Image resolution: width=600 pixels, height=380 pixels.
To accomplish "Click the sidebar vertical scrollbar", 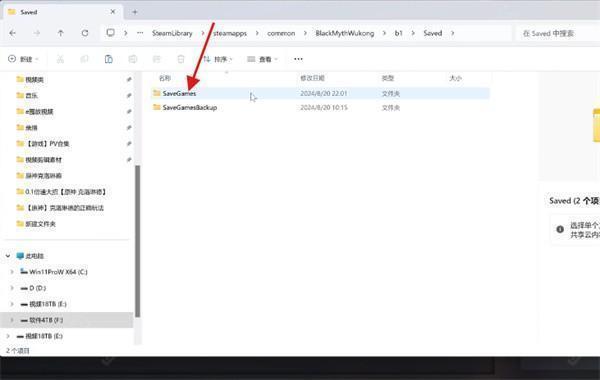I will pos(138,241).
